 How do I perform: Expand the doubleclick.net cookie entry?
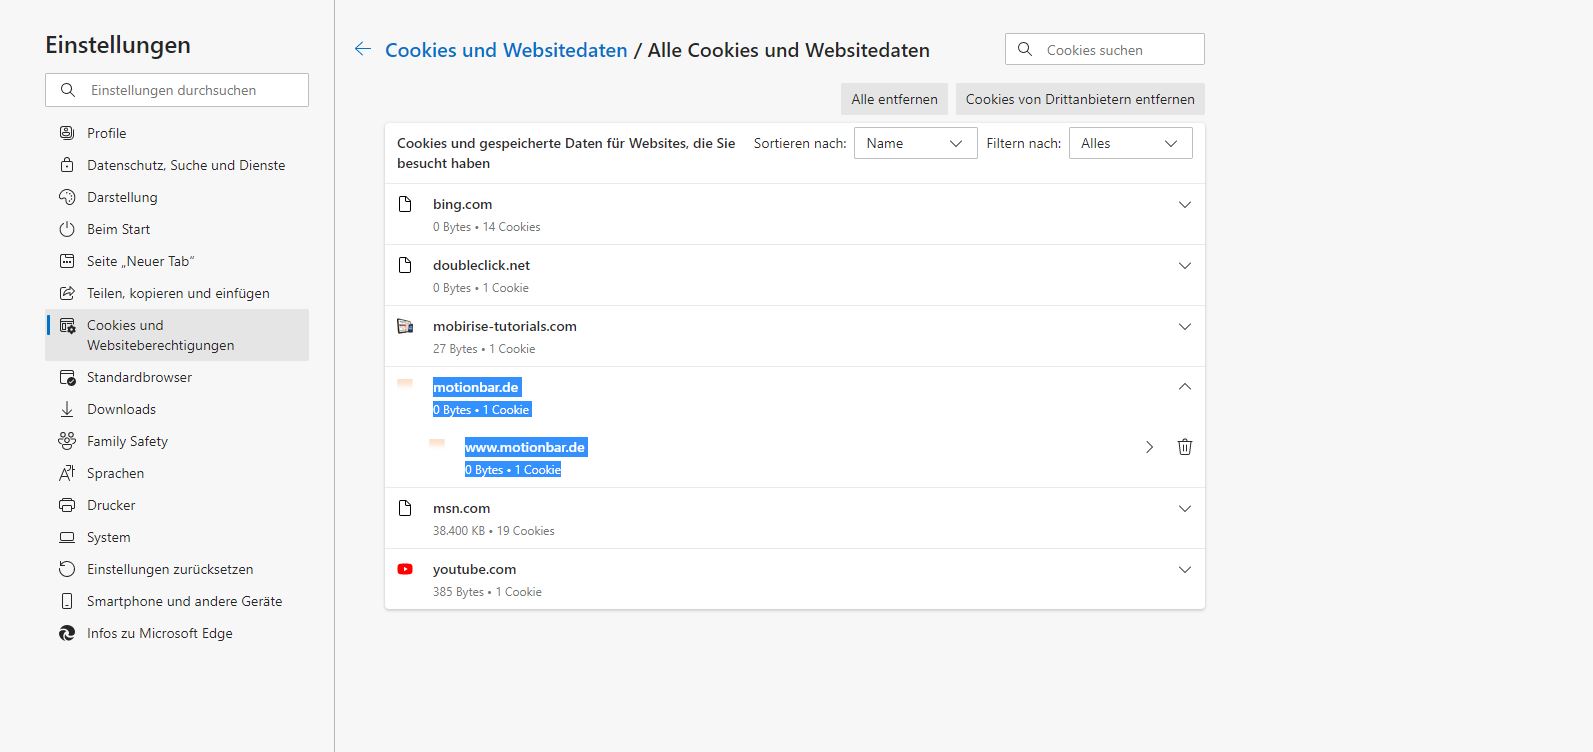[1185, 266]
